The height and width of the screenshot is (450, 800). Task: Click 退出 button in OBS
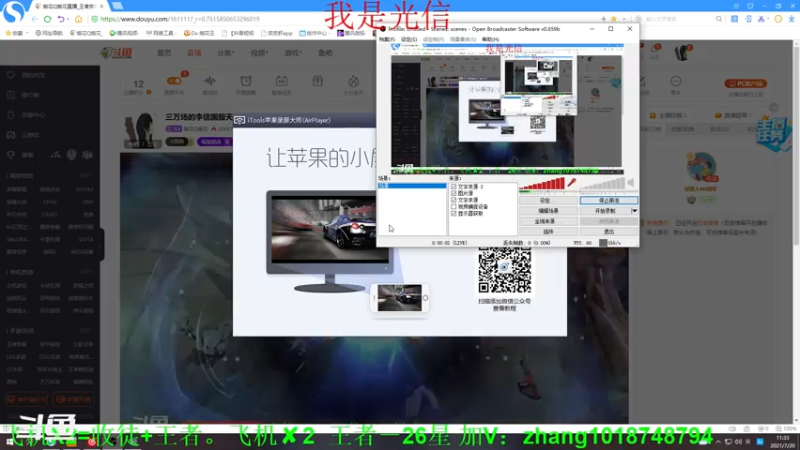pos(609,232)
